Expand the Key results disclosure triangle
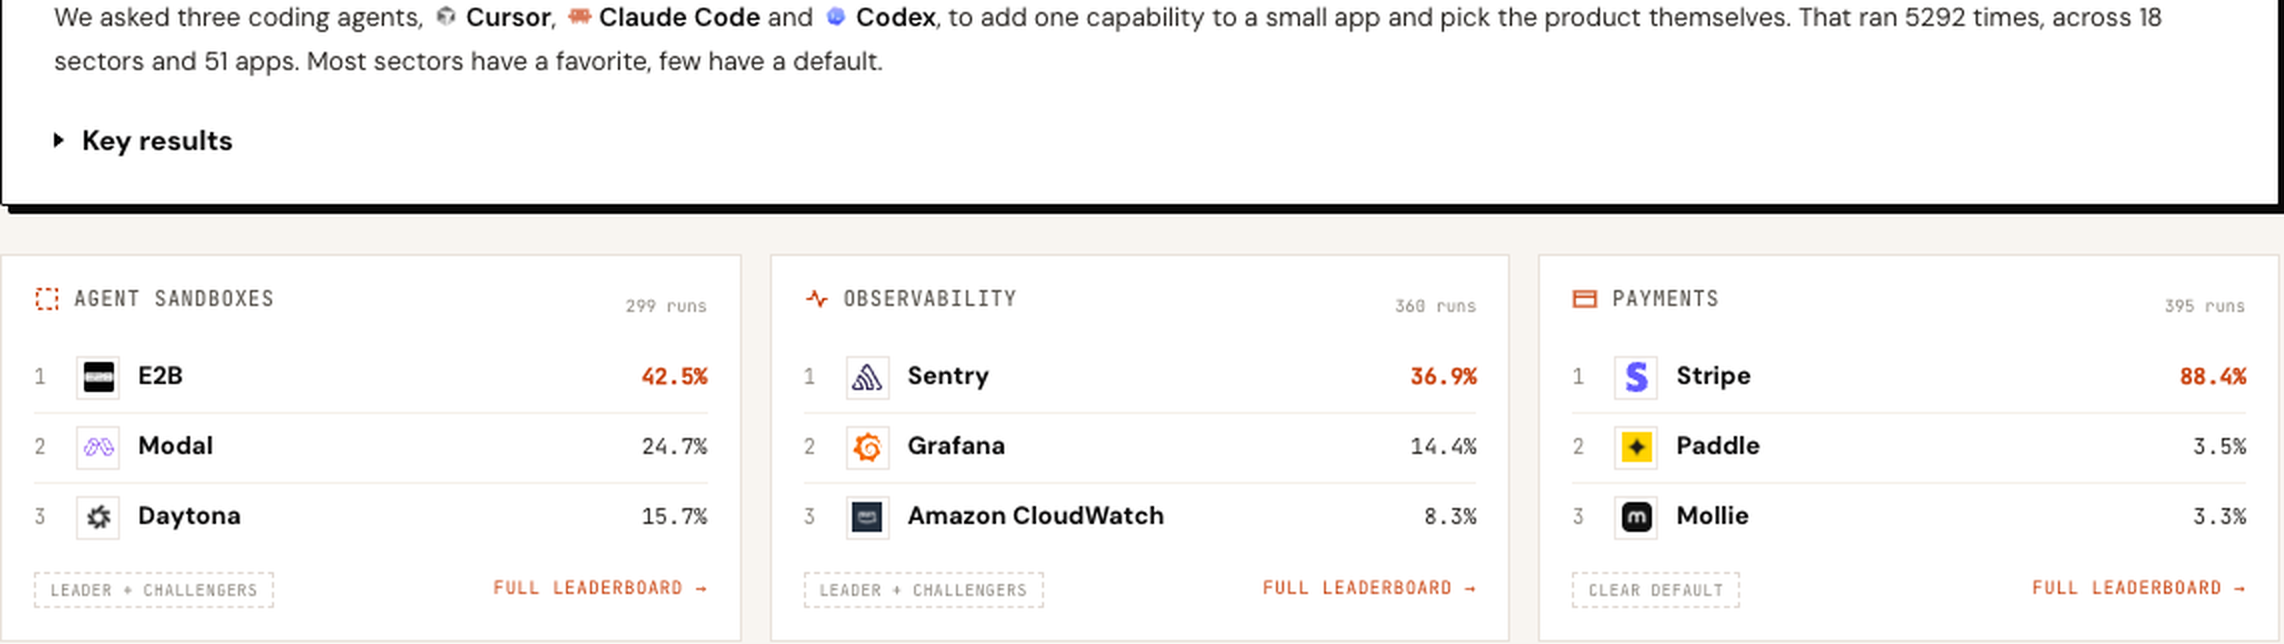This screenshot has width=2284, height=644. 59,141
